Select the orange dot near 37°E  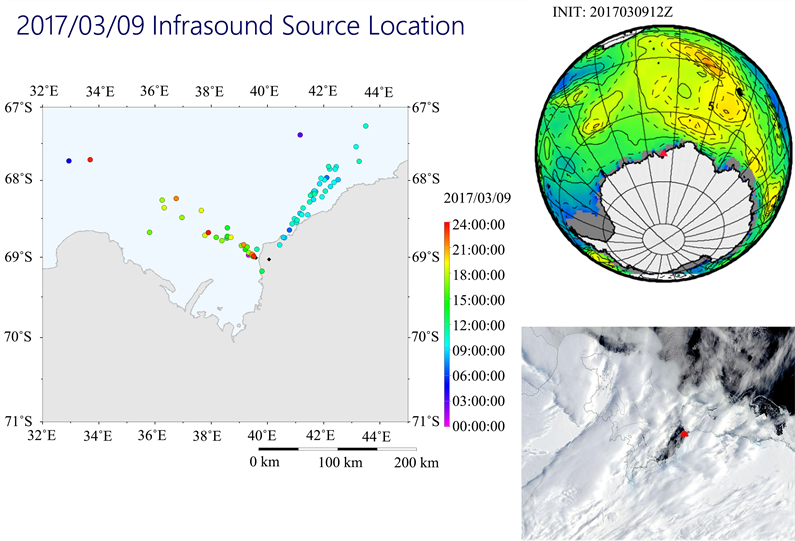coord(176,198)
